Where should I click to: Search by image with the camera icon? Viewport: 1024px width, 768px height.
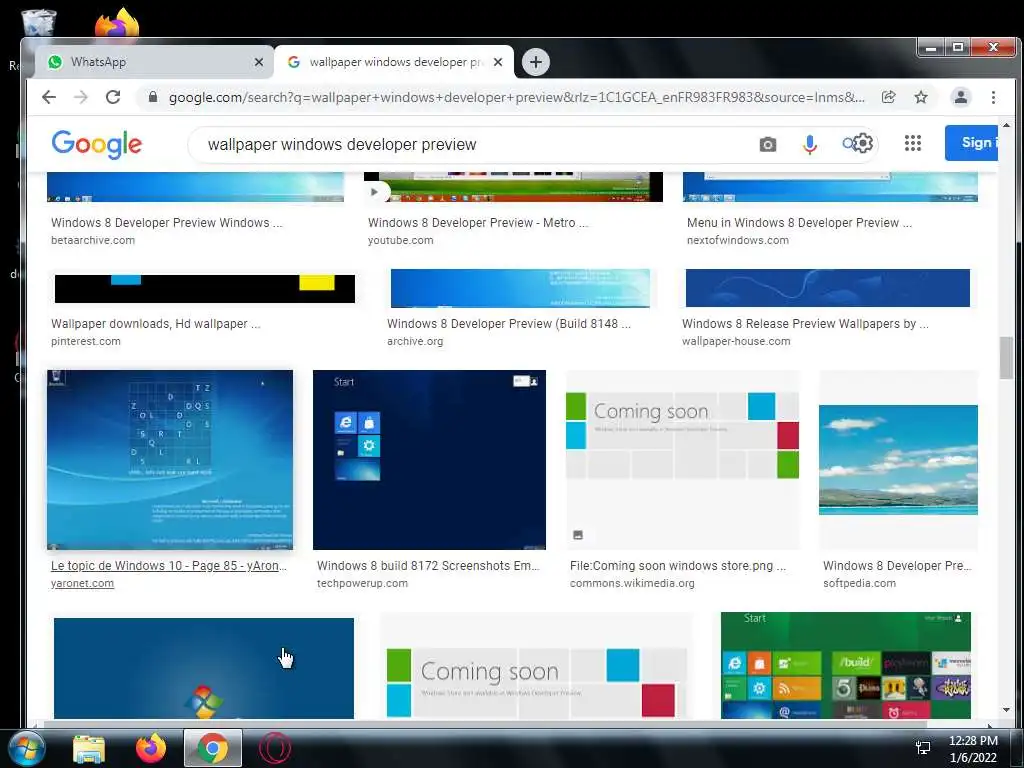(x=768, y=144)
